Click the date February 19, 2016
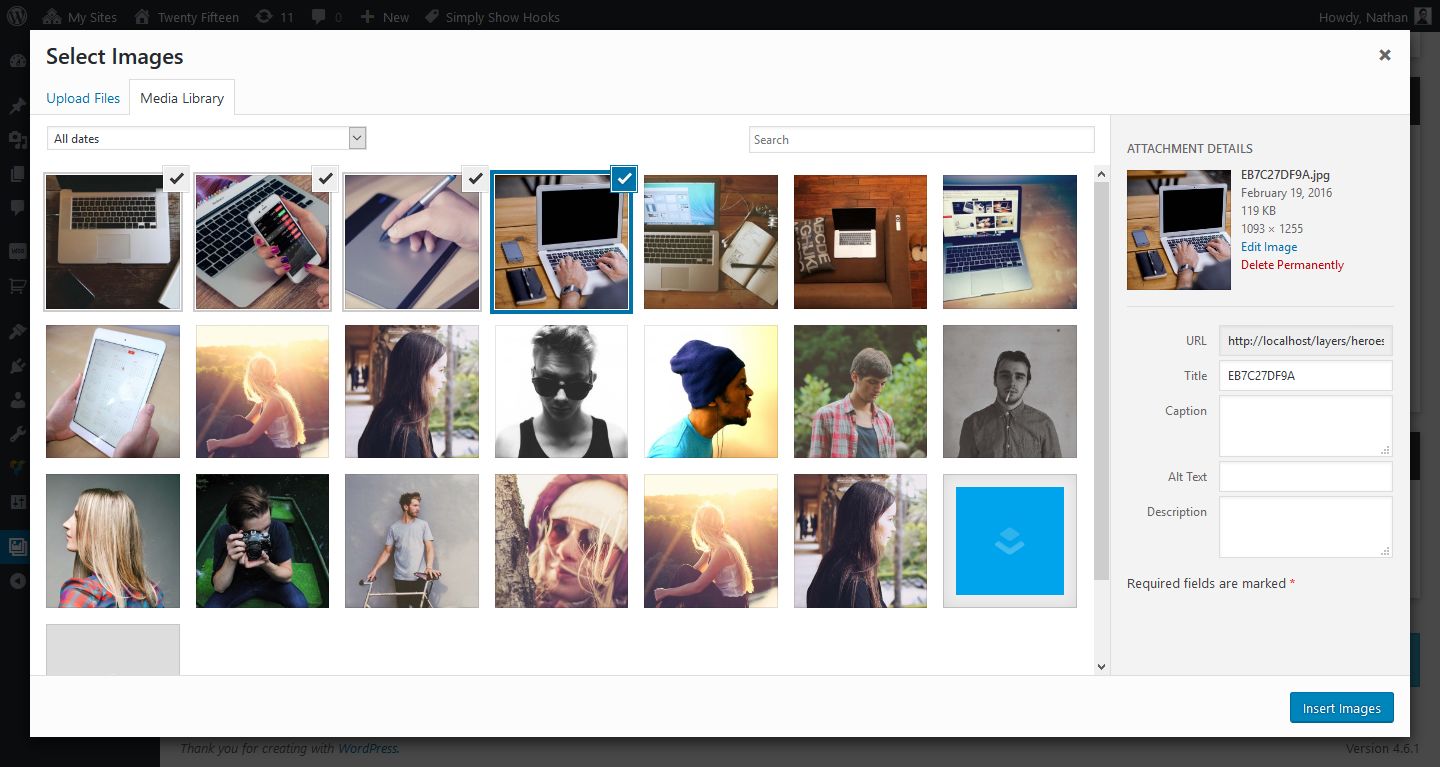This screenshot has height=767, width=1440. pyautogui.click(x=1286, y=193)
